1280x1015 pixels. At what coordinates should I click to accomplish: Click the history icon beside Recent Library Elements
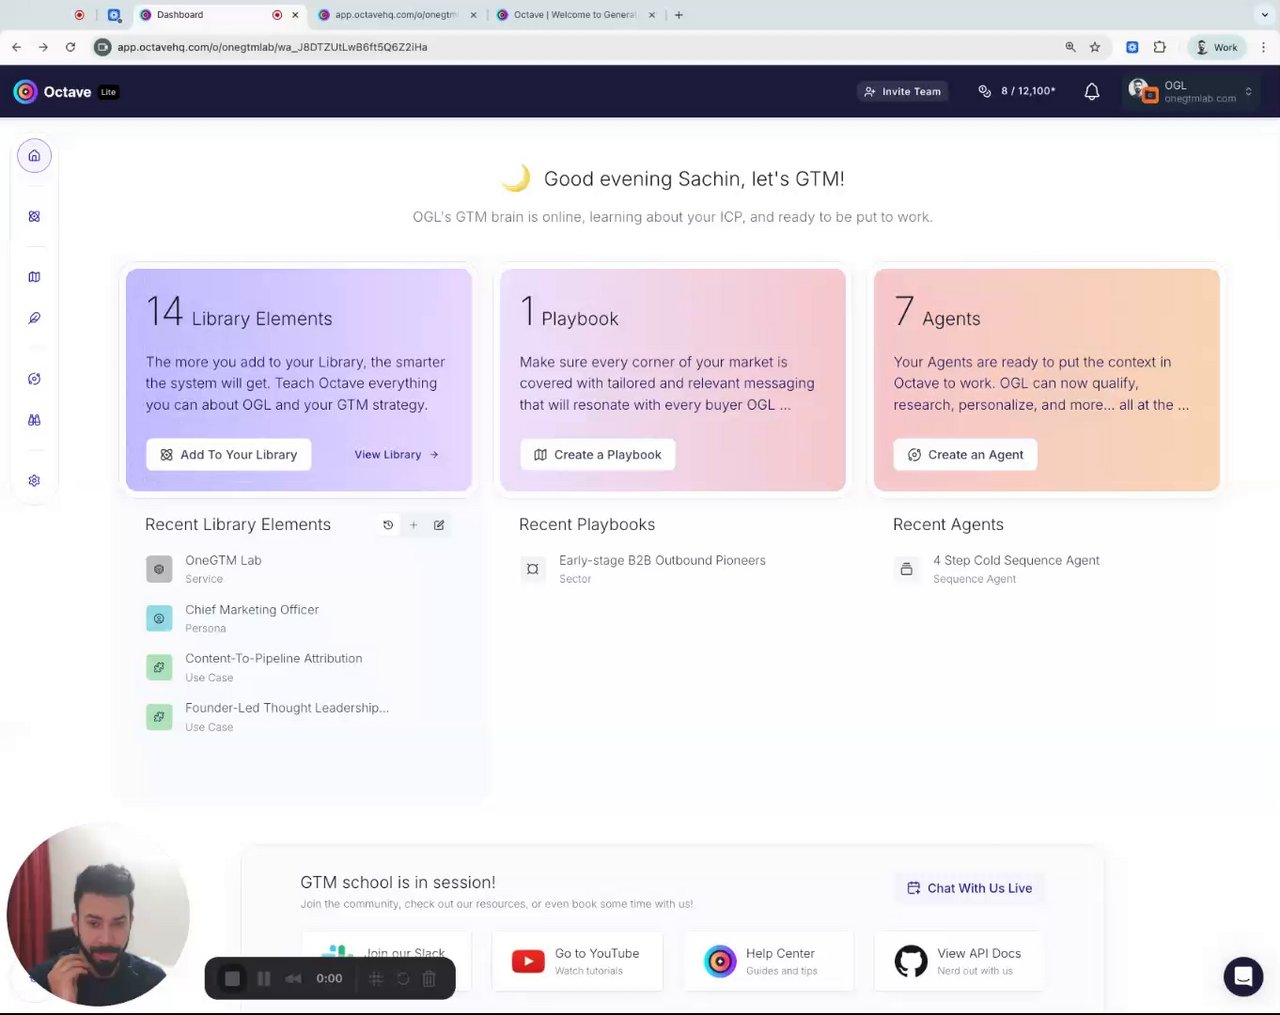[x=388, y=525]
